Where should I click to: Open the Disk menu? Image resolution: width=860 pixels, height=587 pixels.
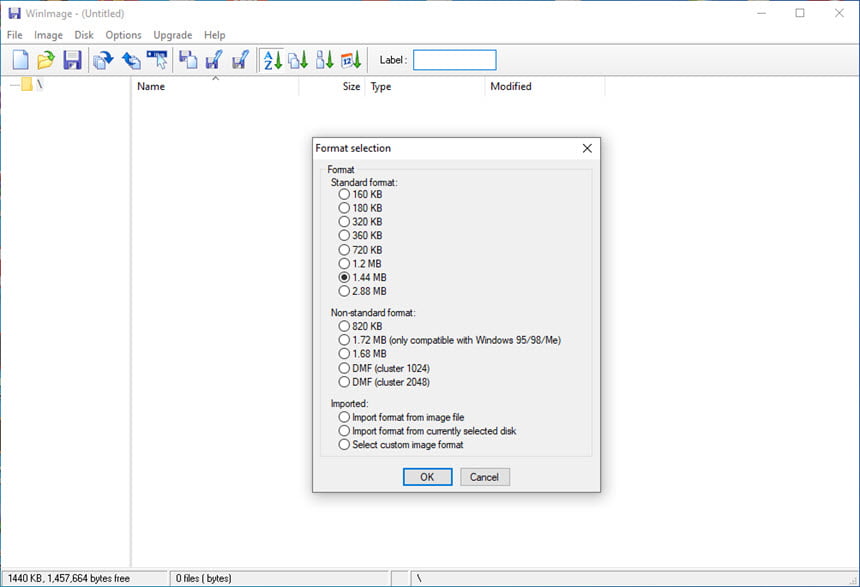tap(84, 35)
